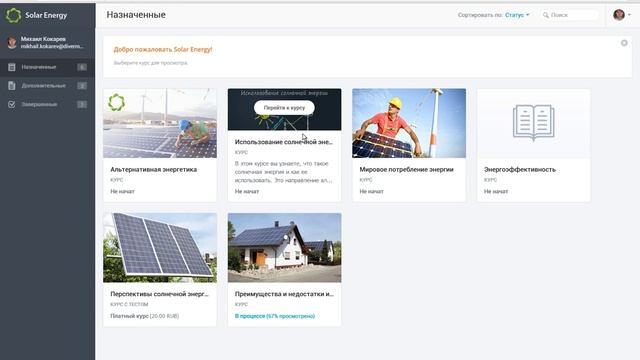
Task: Click the Перейти к курсу button
Action: point(284,108)
